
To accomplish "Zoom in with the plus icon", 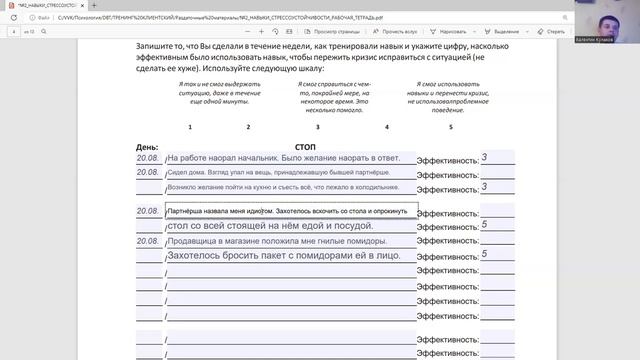I will (x=261, y=31).
